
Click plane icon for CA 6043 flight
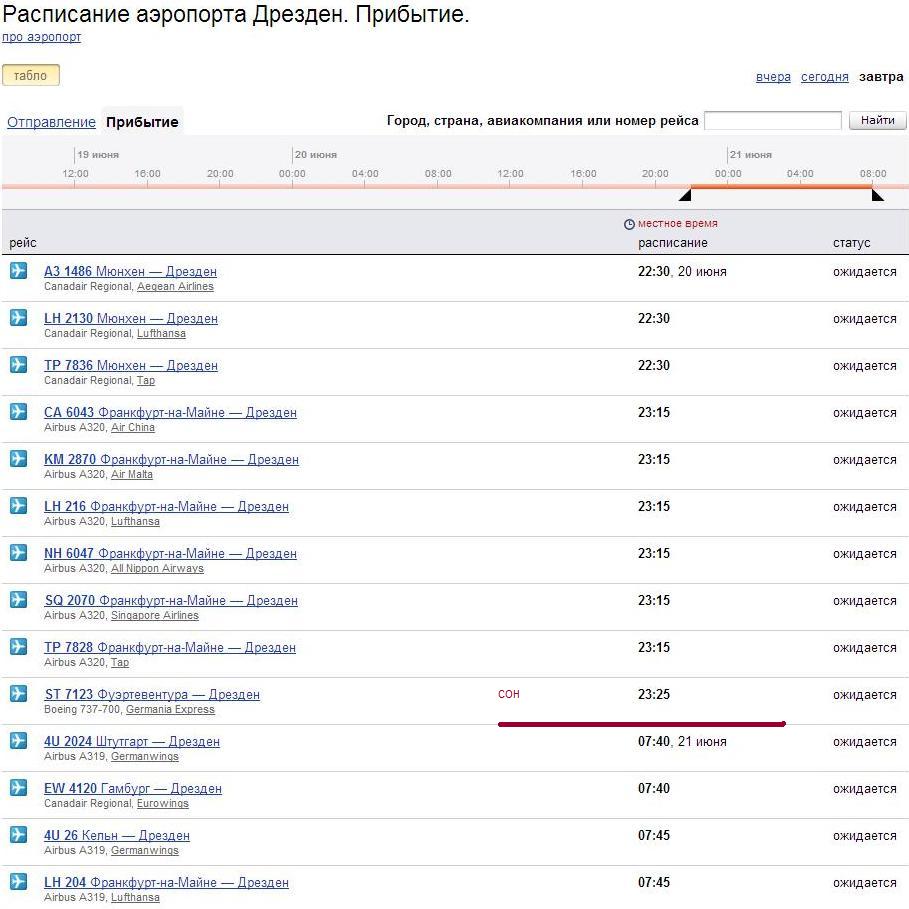(x=18, y=412)
